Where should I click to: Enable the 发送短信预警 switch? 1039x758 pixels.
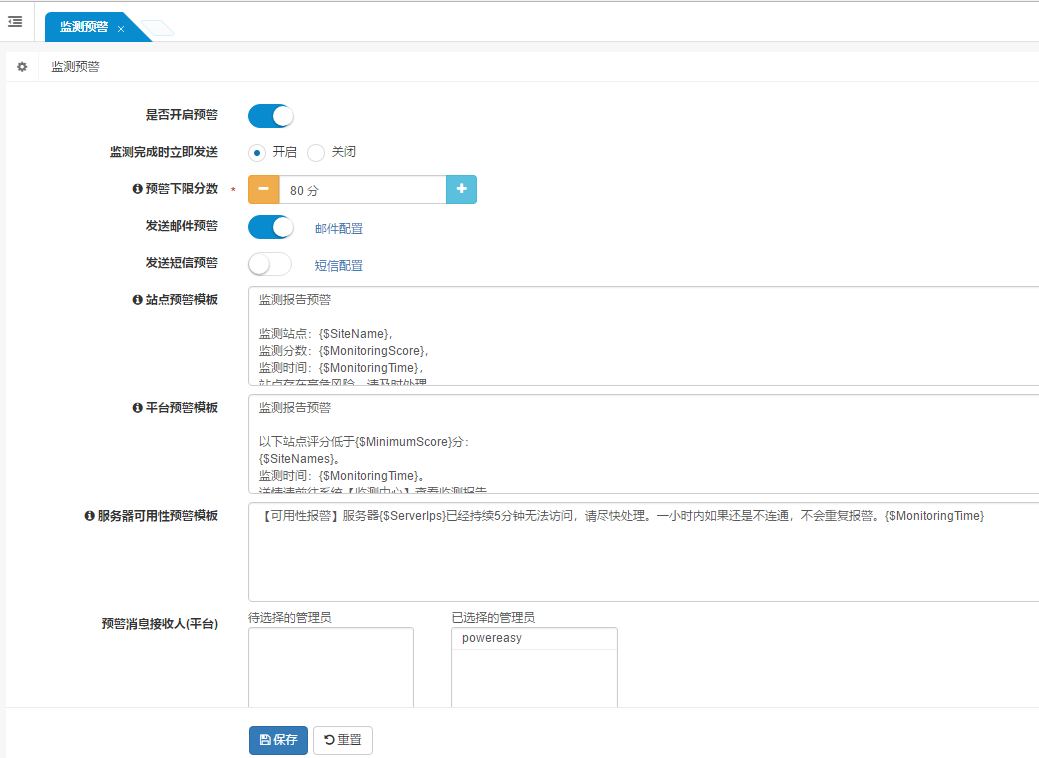click(270, 264)
